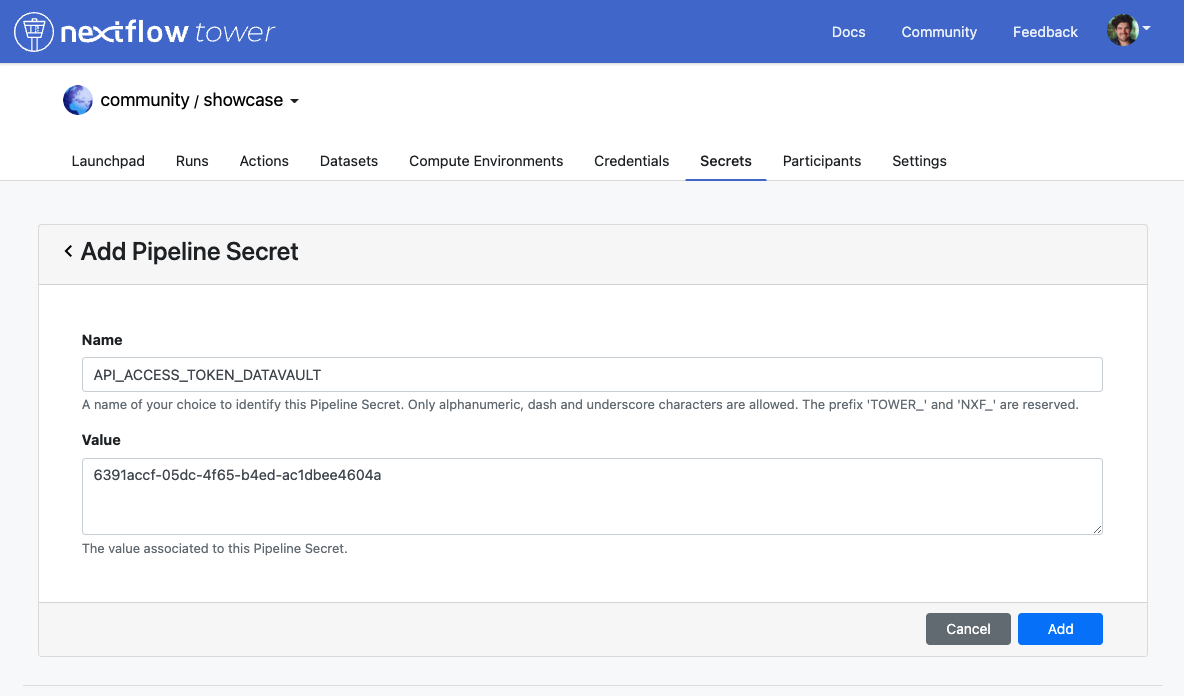This screenshot has height=696, width=1184.
Task: Open the dropdown caret next to the avatar
Action: [x=1146, y=27]
